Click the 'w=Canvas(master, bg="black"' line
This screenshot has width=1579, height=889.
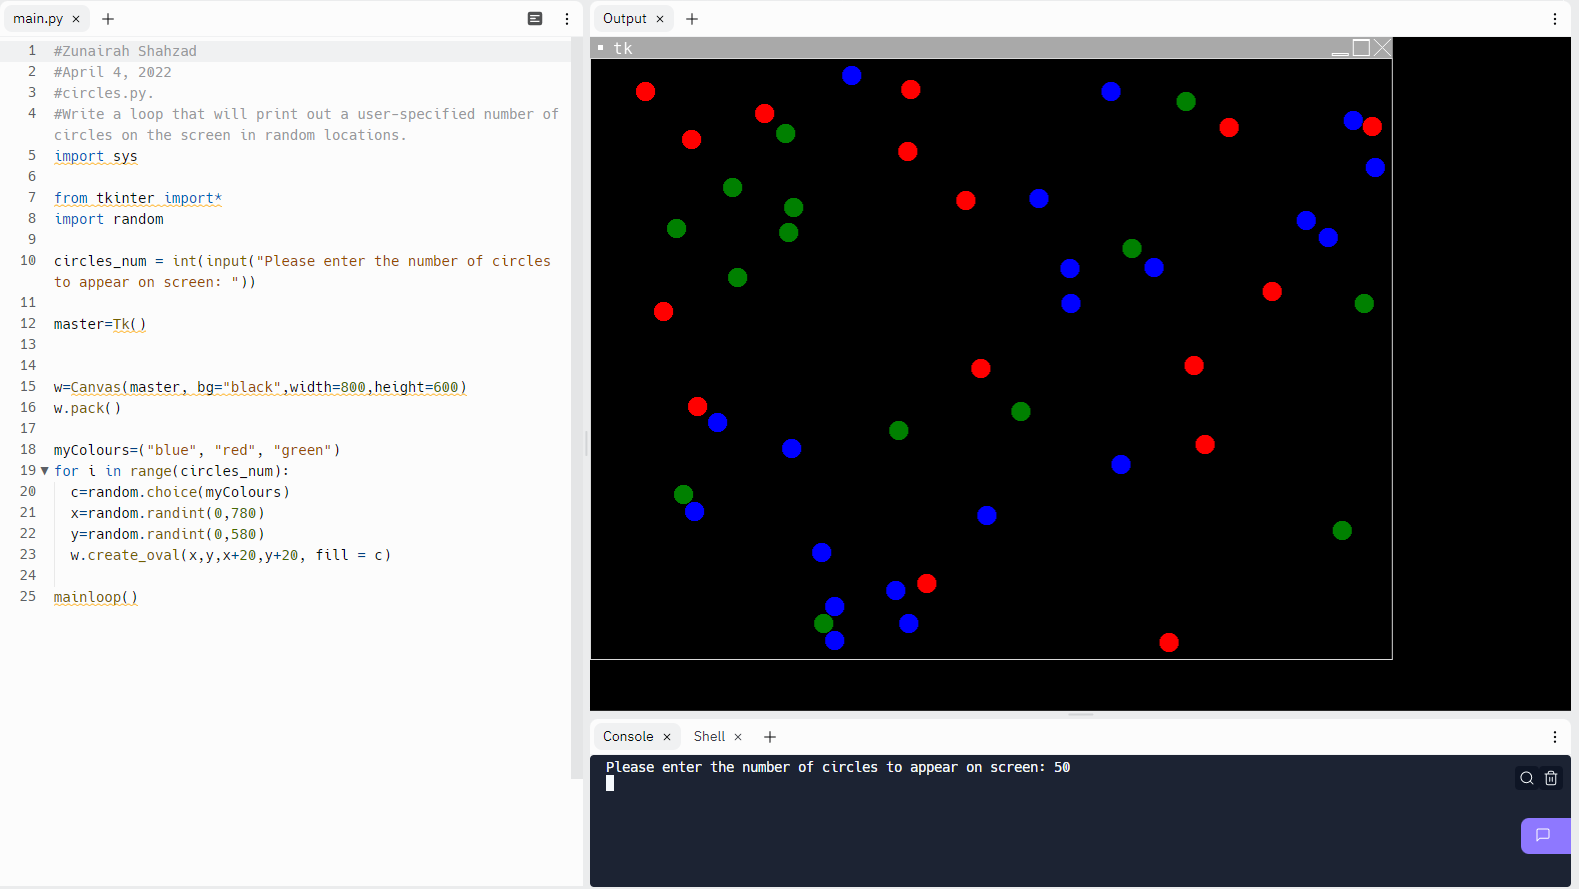click(260, 387)
